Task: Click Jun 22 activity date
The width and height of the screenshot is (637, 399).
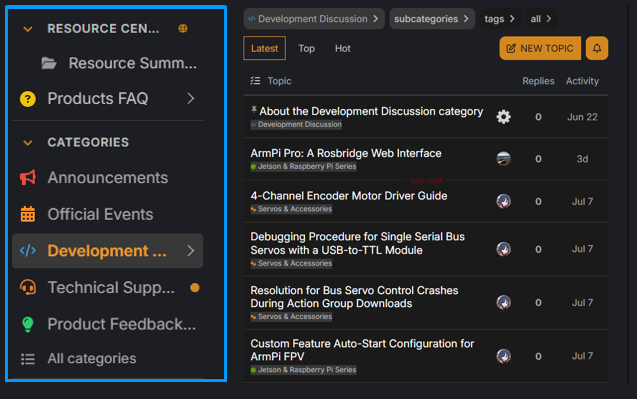Action: click(x=582, y=117)
